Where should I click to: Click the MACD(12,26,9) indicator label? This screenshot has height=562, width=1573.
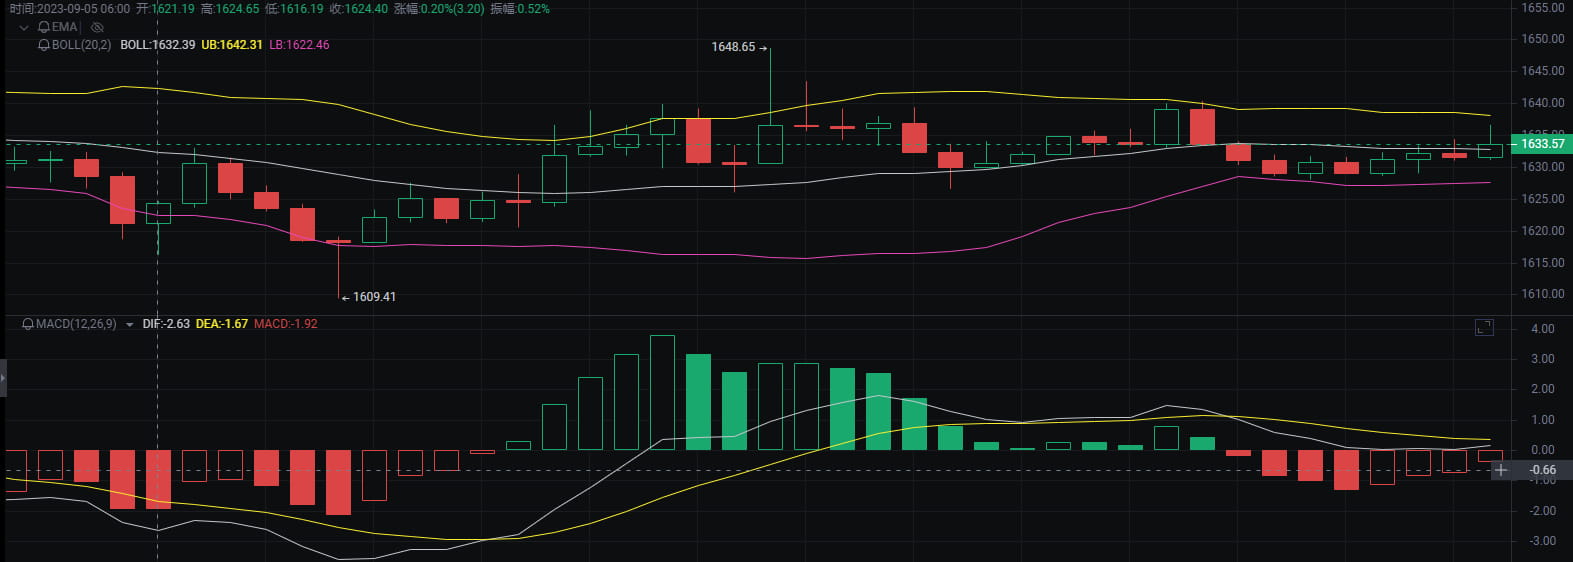click(x=76, y=324)
